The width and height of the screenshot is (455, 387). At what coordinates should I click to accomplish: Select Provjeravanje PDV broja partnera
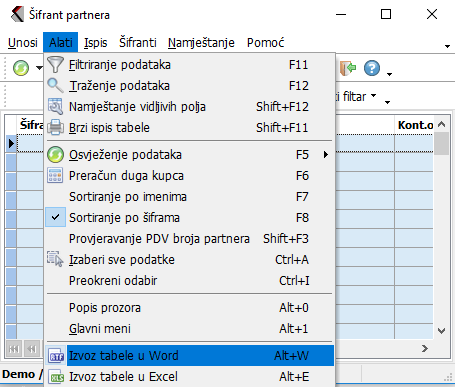click(x=190, y=239)
